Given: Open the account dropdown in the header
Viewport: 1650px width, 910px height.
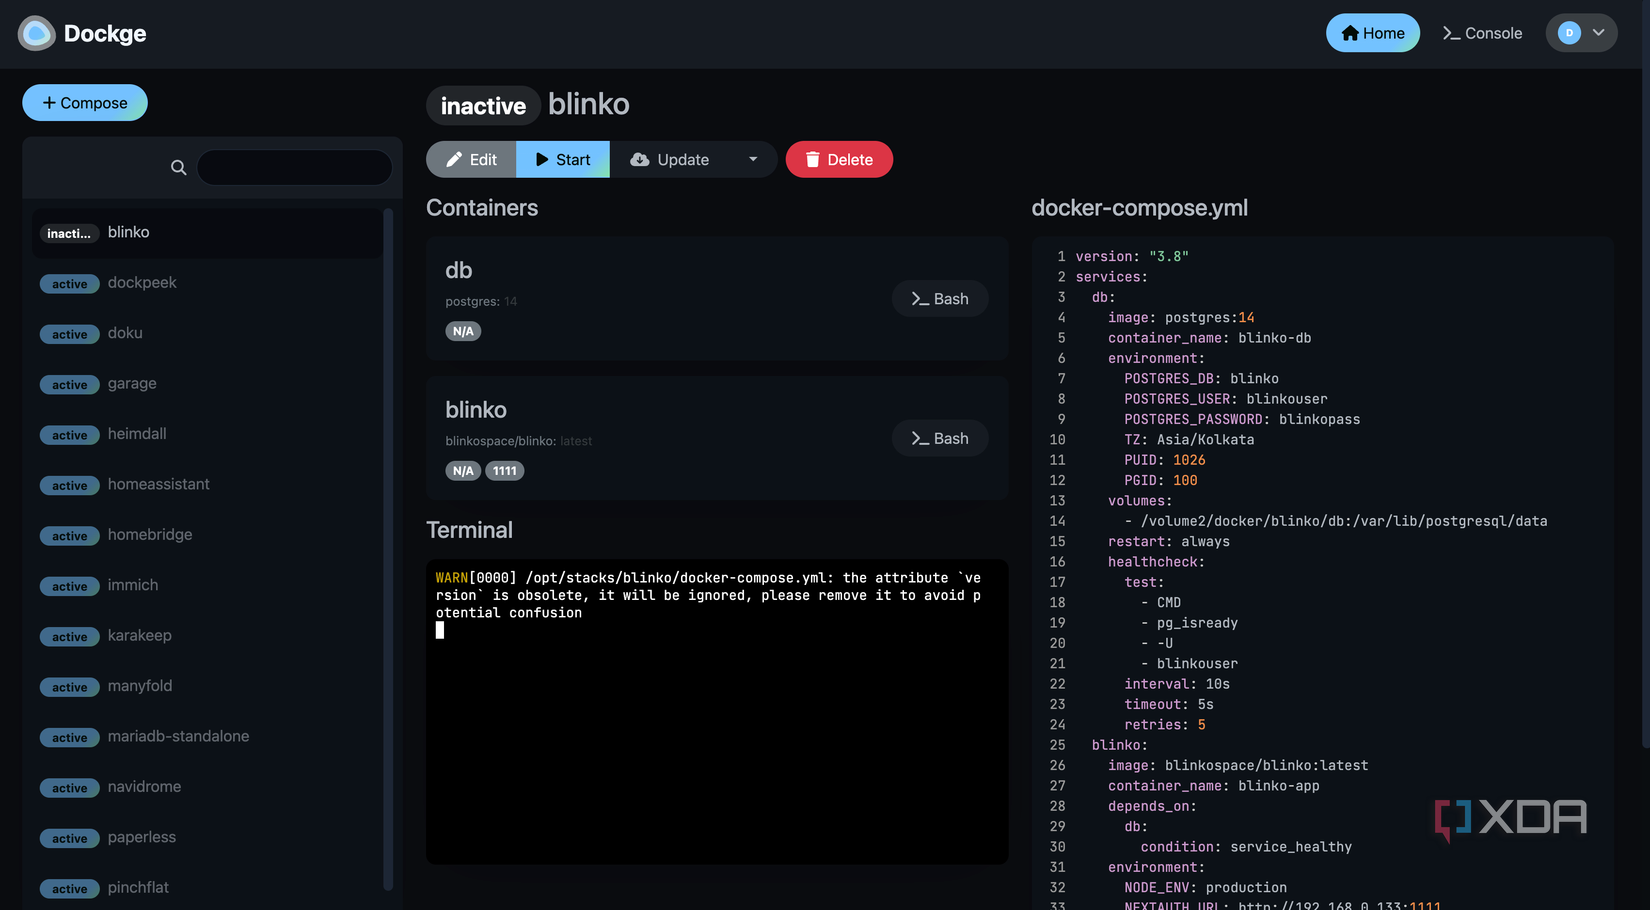Looking at the screenshot, I should [1581, 32].
